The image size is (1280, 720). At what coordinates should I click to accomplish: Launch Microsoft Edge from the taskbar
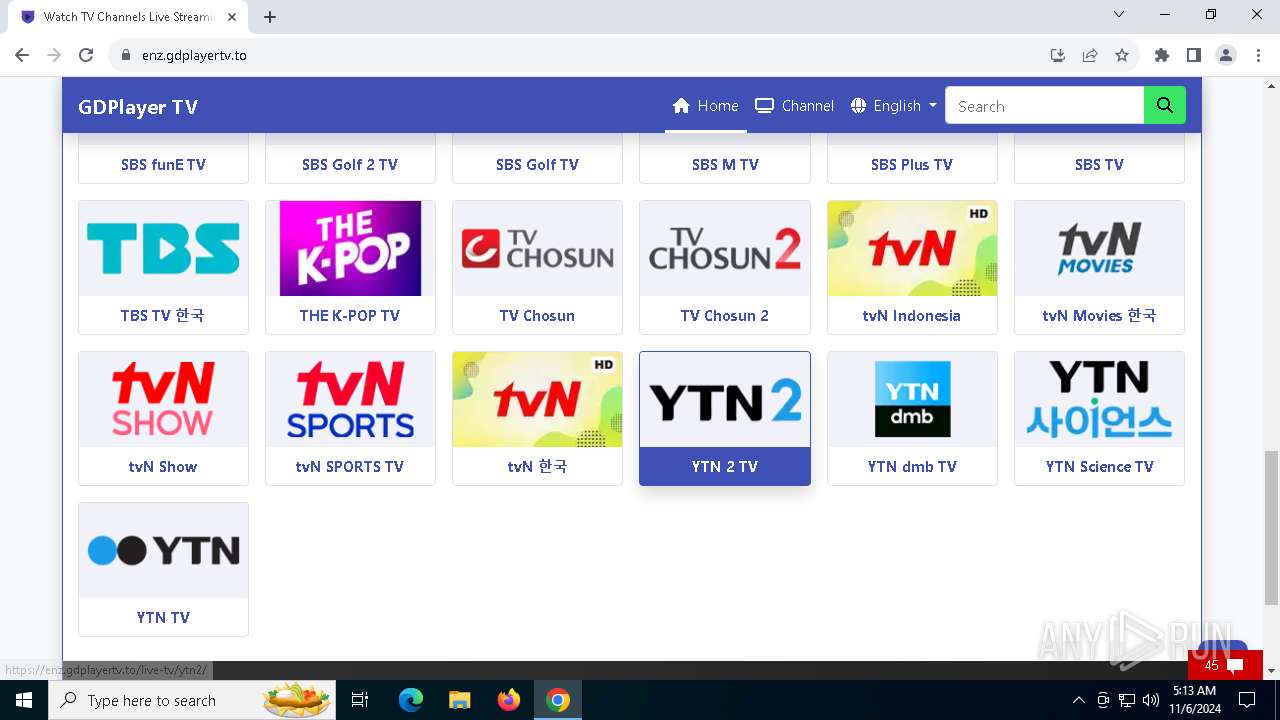(x=411, y=700)
